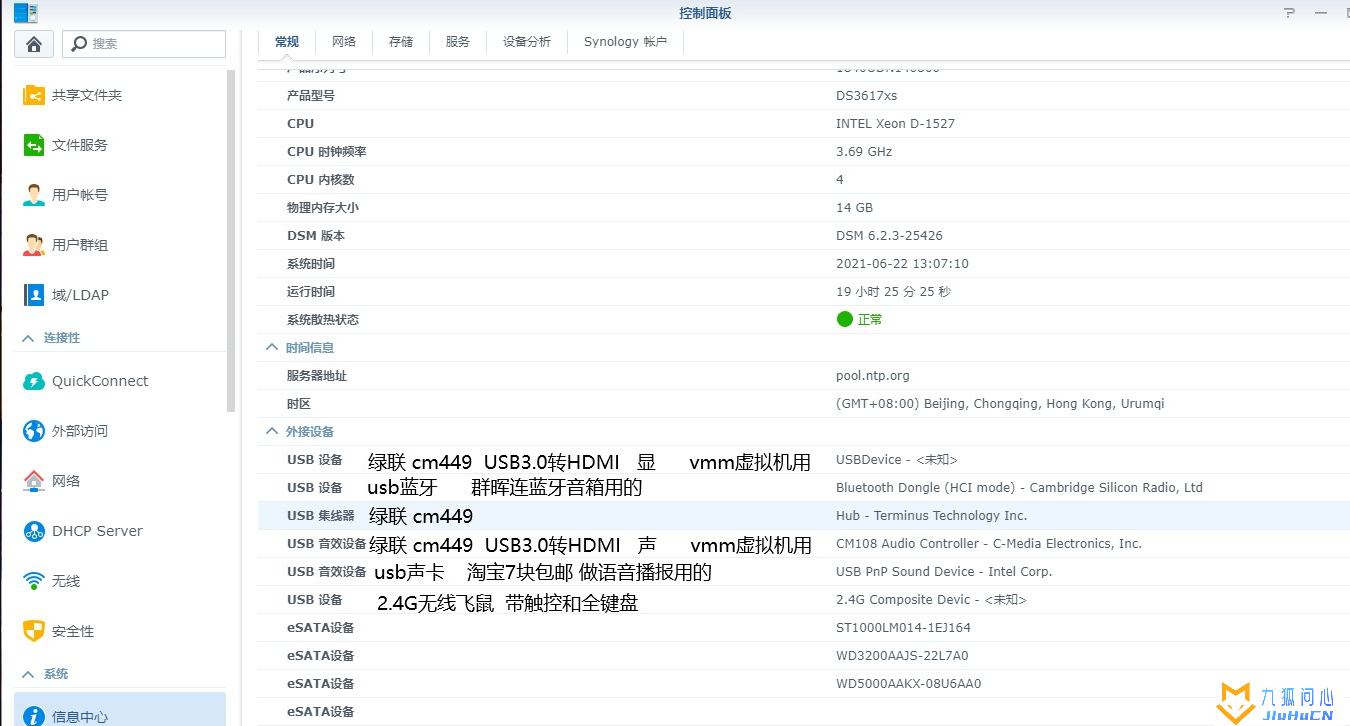1350x726 pixels.
Task: Open 域/LDAP icon
Action: [x=34, y=295]
